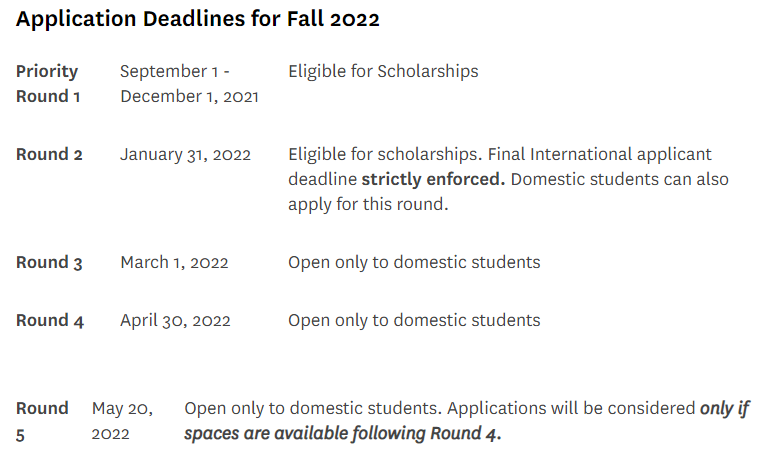Click the italic only if text in Round 5

pos(725,409)
